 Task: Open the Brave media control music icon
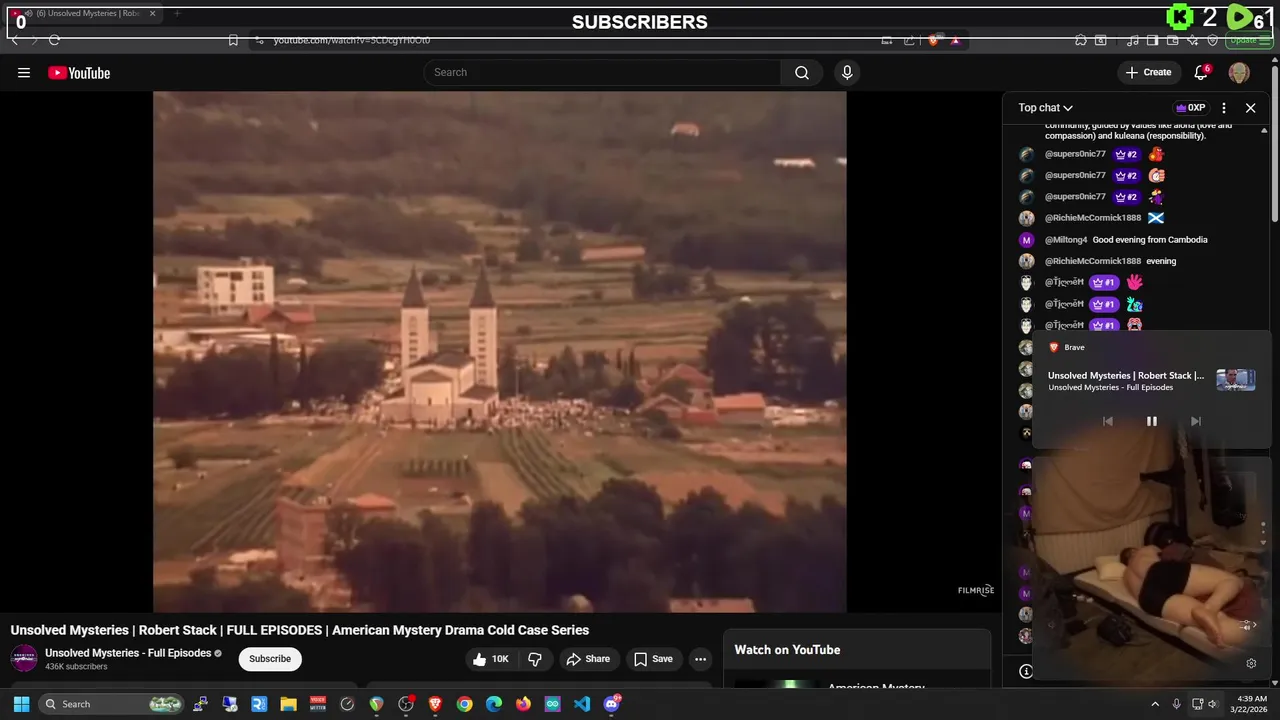1132,40
